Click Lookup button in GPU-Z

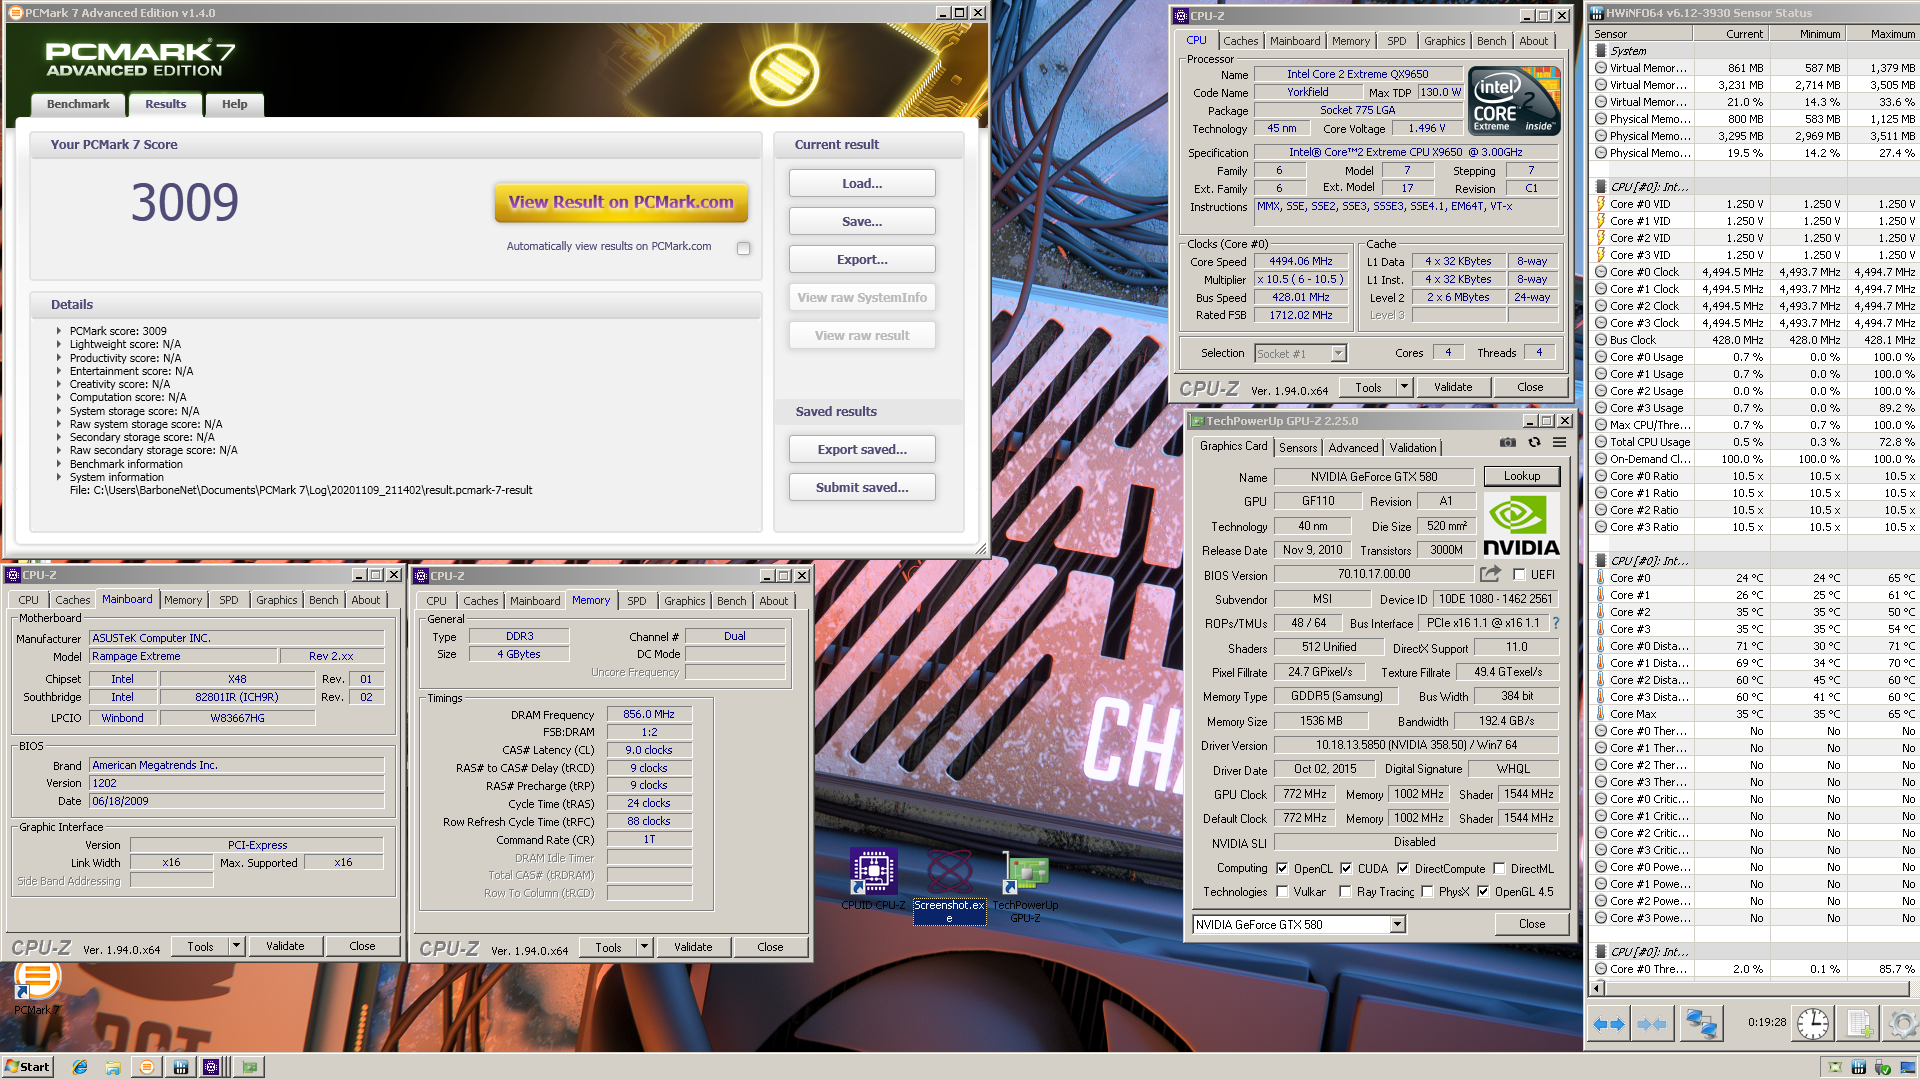click(1521, 476)
